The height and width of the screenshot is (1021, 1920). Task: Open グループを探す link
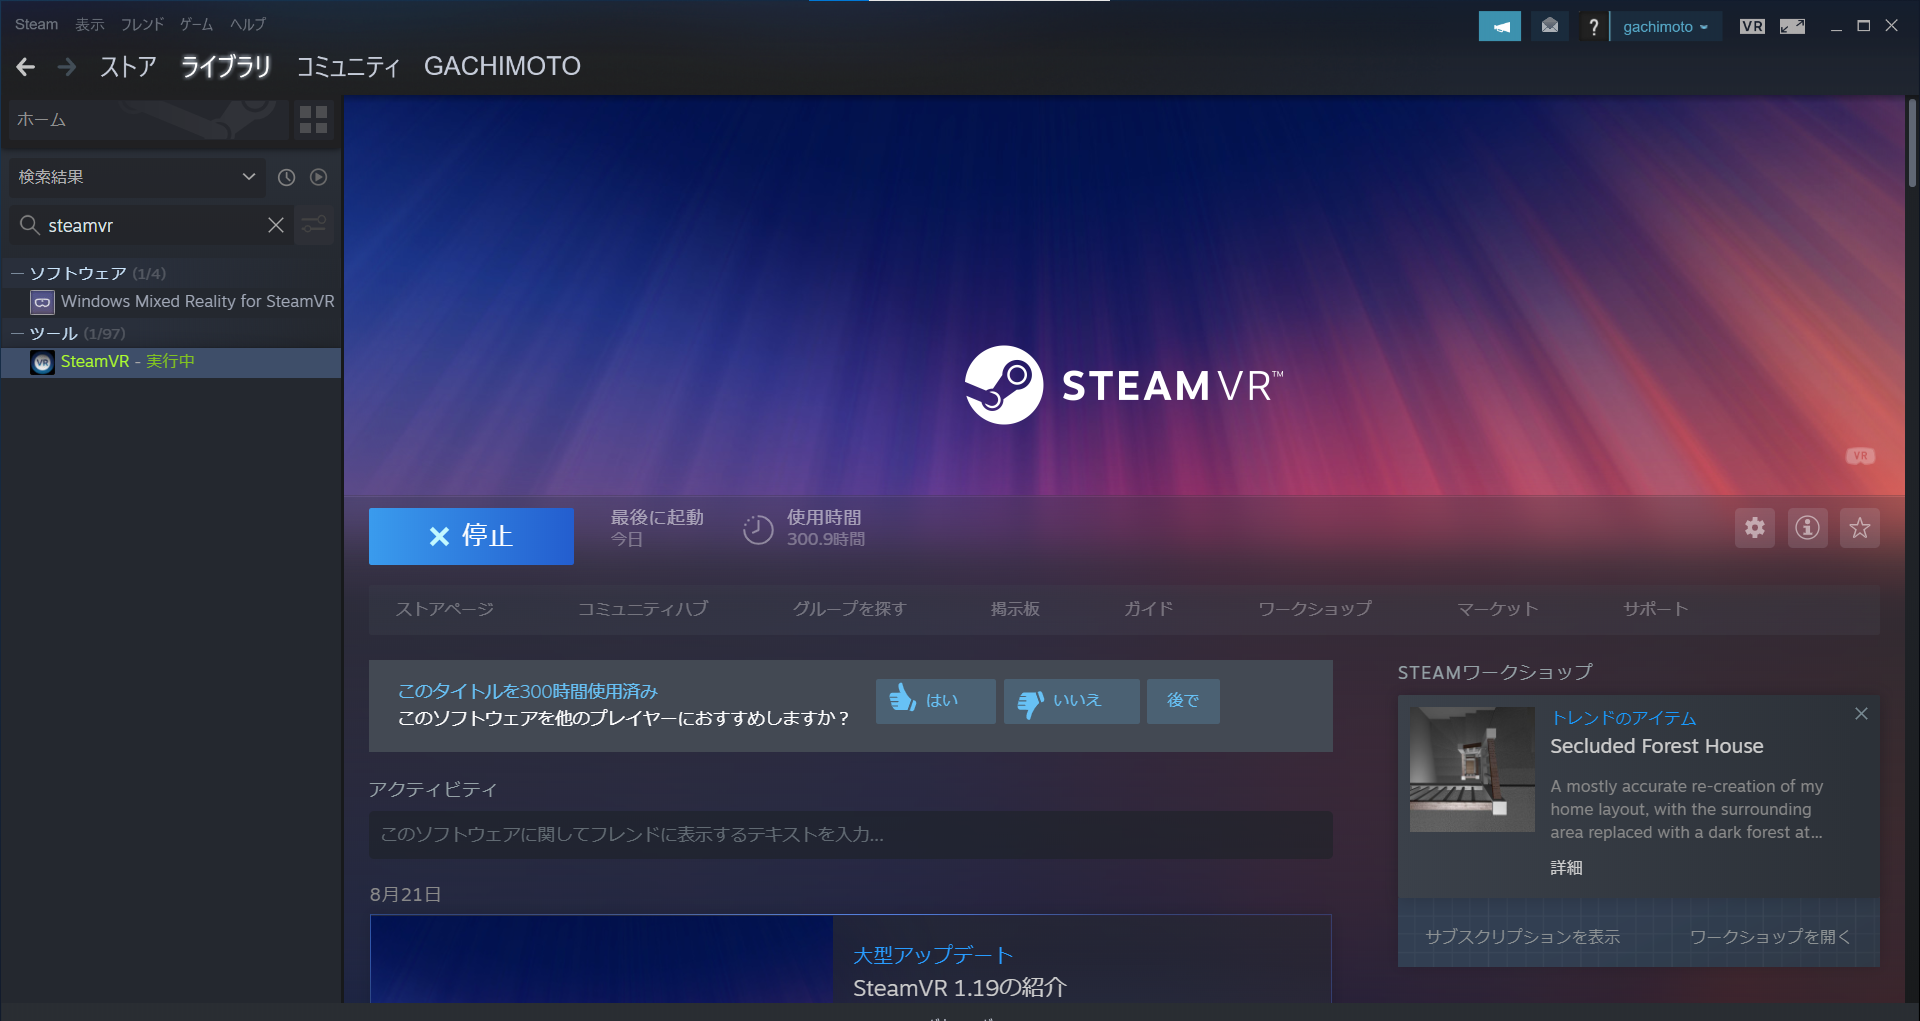(x=849, y=609)
